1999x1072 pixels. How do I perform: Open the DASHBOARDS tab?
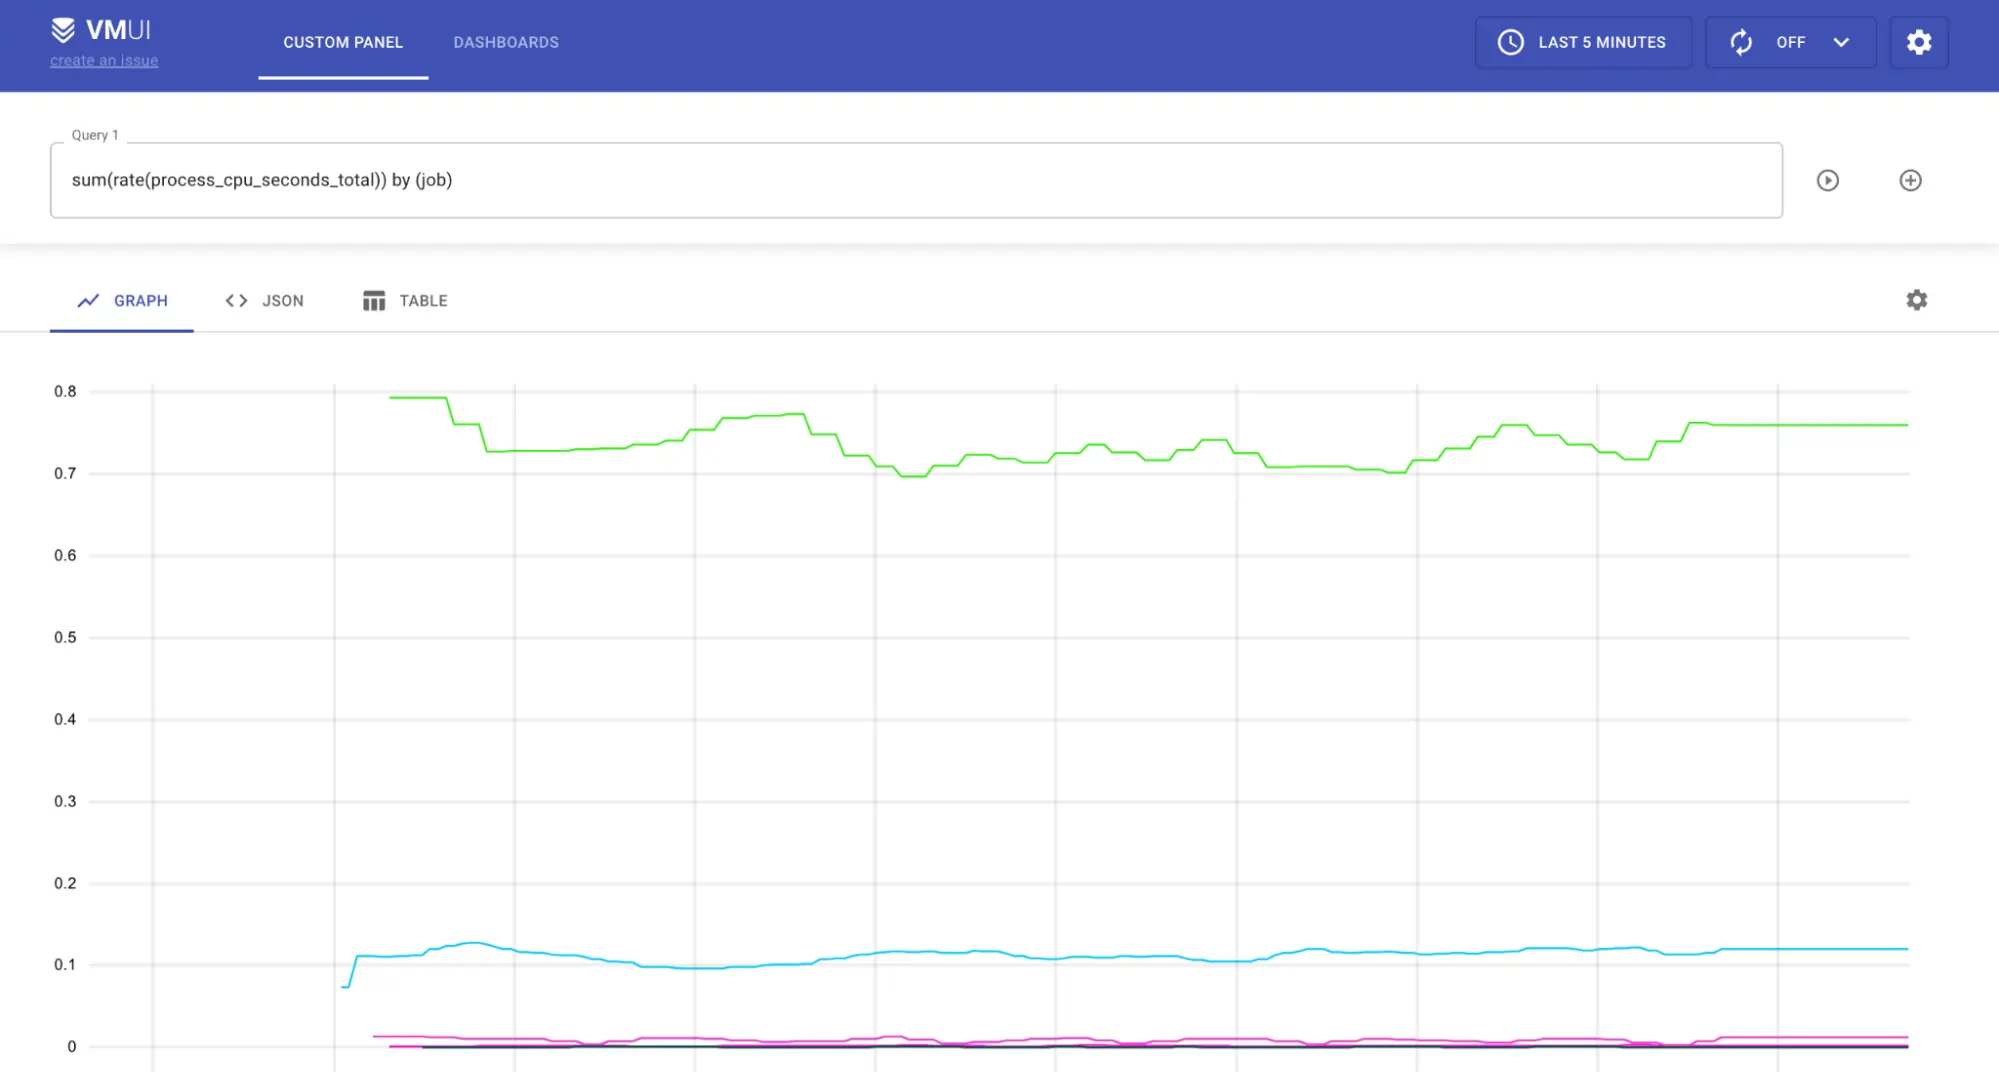(x=506, y=42)
